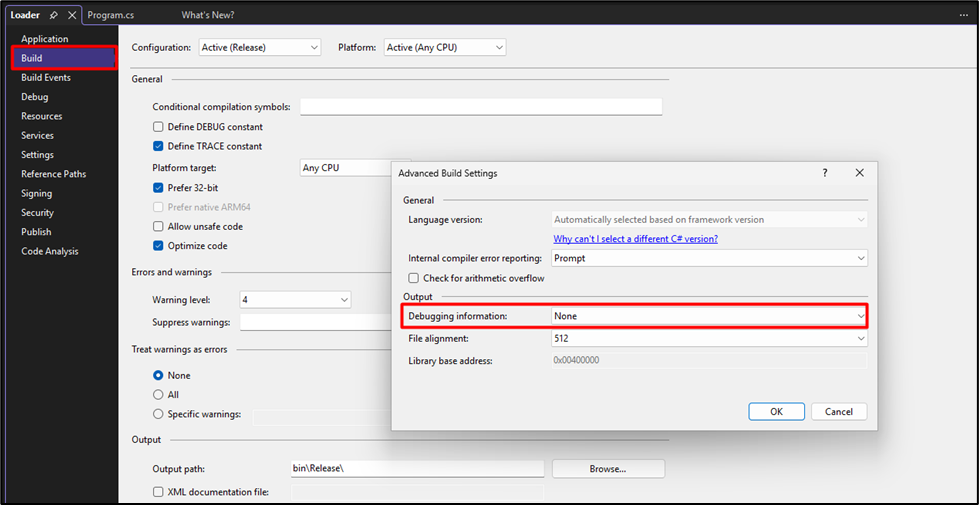Image resolution: width=979 pixels, height=505 pixels.
Task: Click the Output path text field
Action: point(417,468)
